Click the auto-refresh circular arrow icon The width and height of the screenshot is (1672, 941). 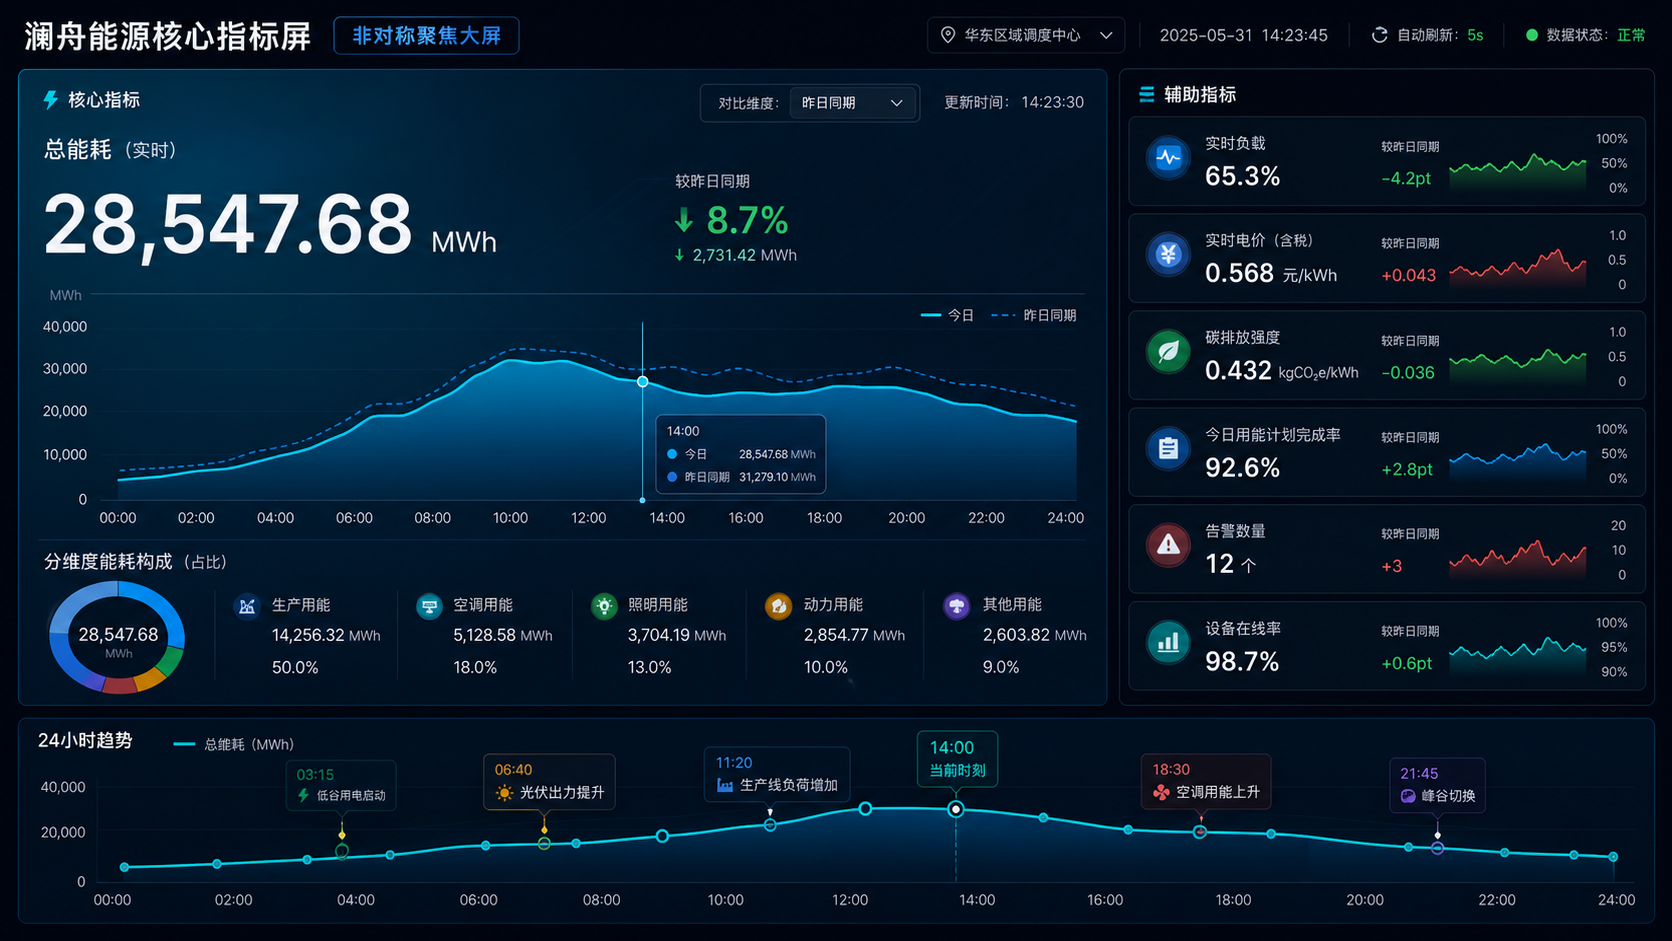[1380, 35]
